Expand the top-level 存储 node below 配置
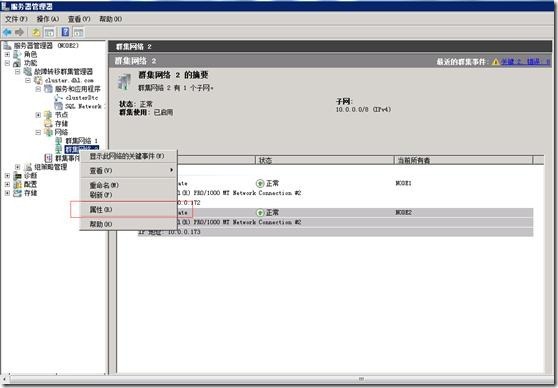Screen dimensions: 558x388 7,193
